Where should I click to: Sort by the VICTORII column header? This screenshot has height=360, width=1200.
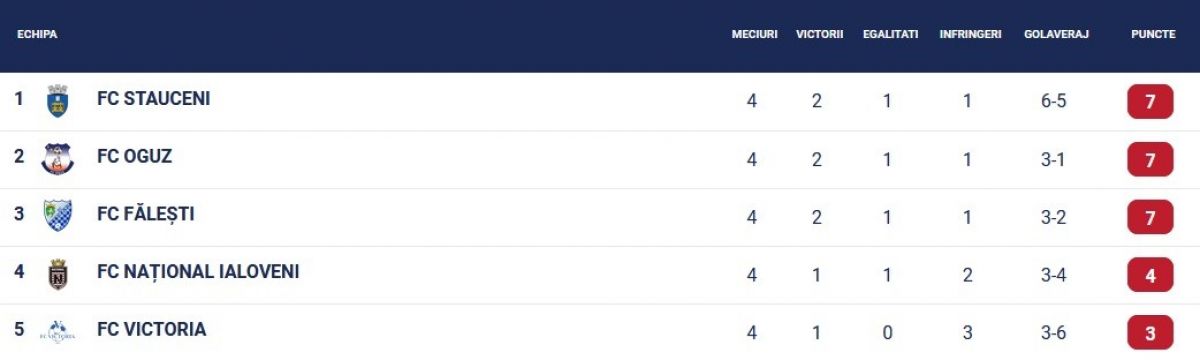(820, 34)
